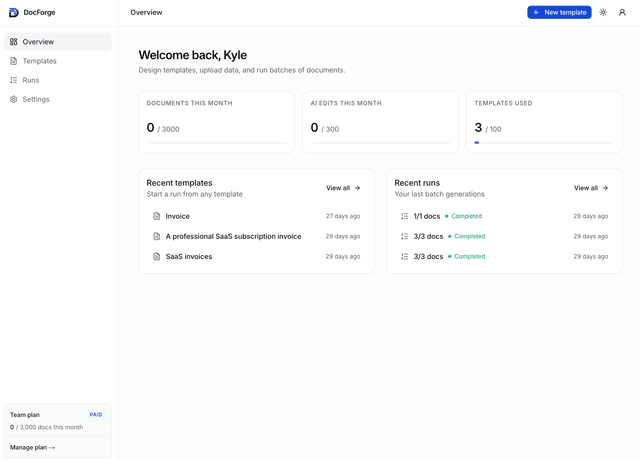Click the Welcome back, Kyle heading
This screenshot has height=460, width=640.
click(x=193, y=55)
